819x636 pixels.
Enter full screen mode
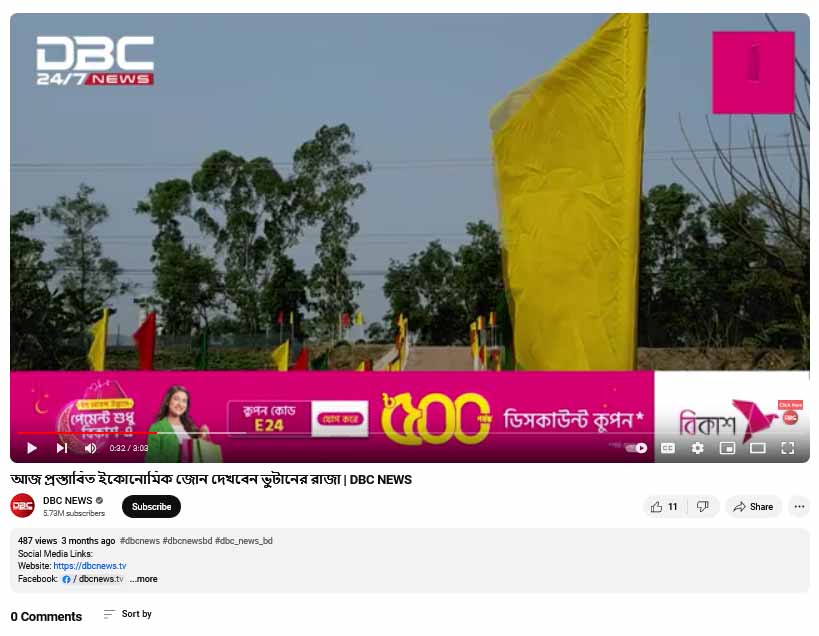[x=788, y=448]
